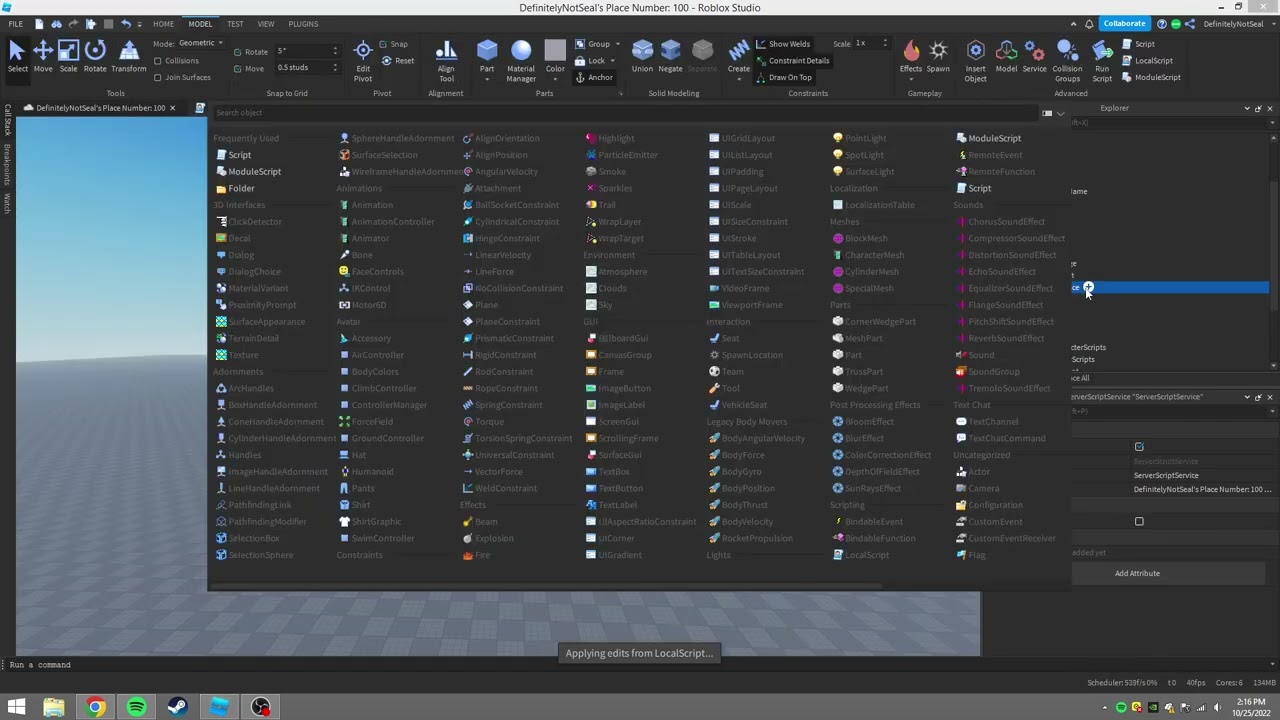Switch to the TEST ribbon tab
Viewport: 1280px width, 720px height.
(x=235, y=23)
